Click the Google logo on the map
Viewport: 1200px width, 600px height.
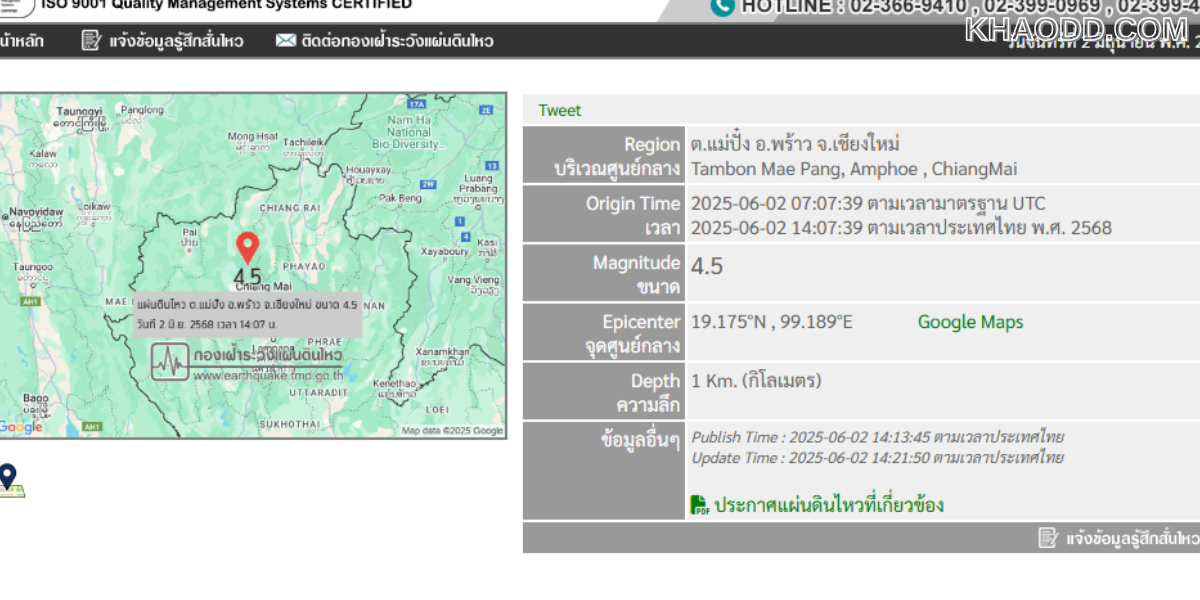tap(21, 427)
